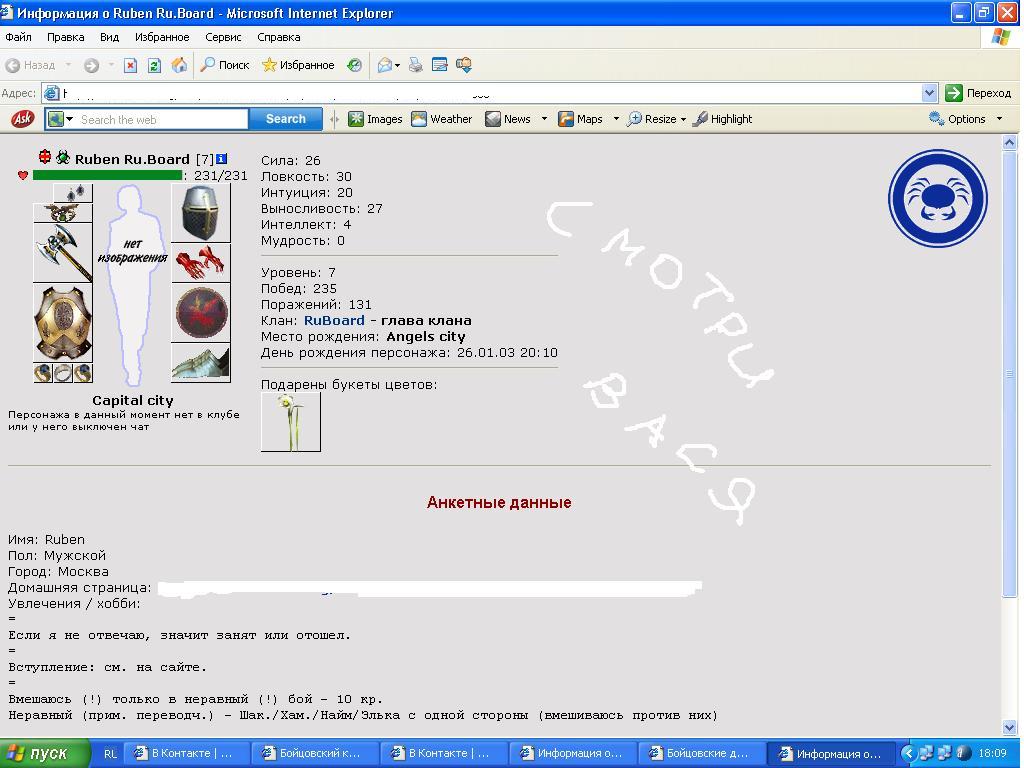Click the Discuss/Messenger toolbar icon

point(464,65)
